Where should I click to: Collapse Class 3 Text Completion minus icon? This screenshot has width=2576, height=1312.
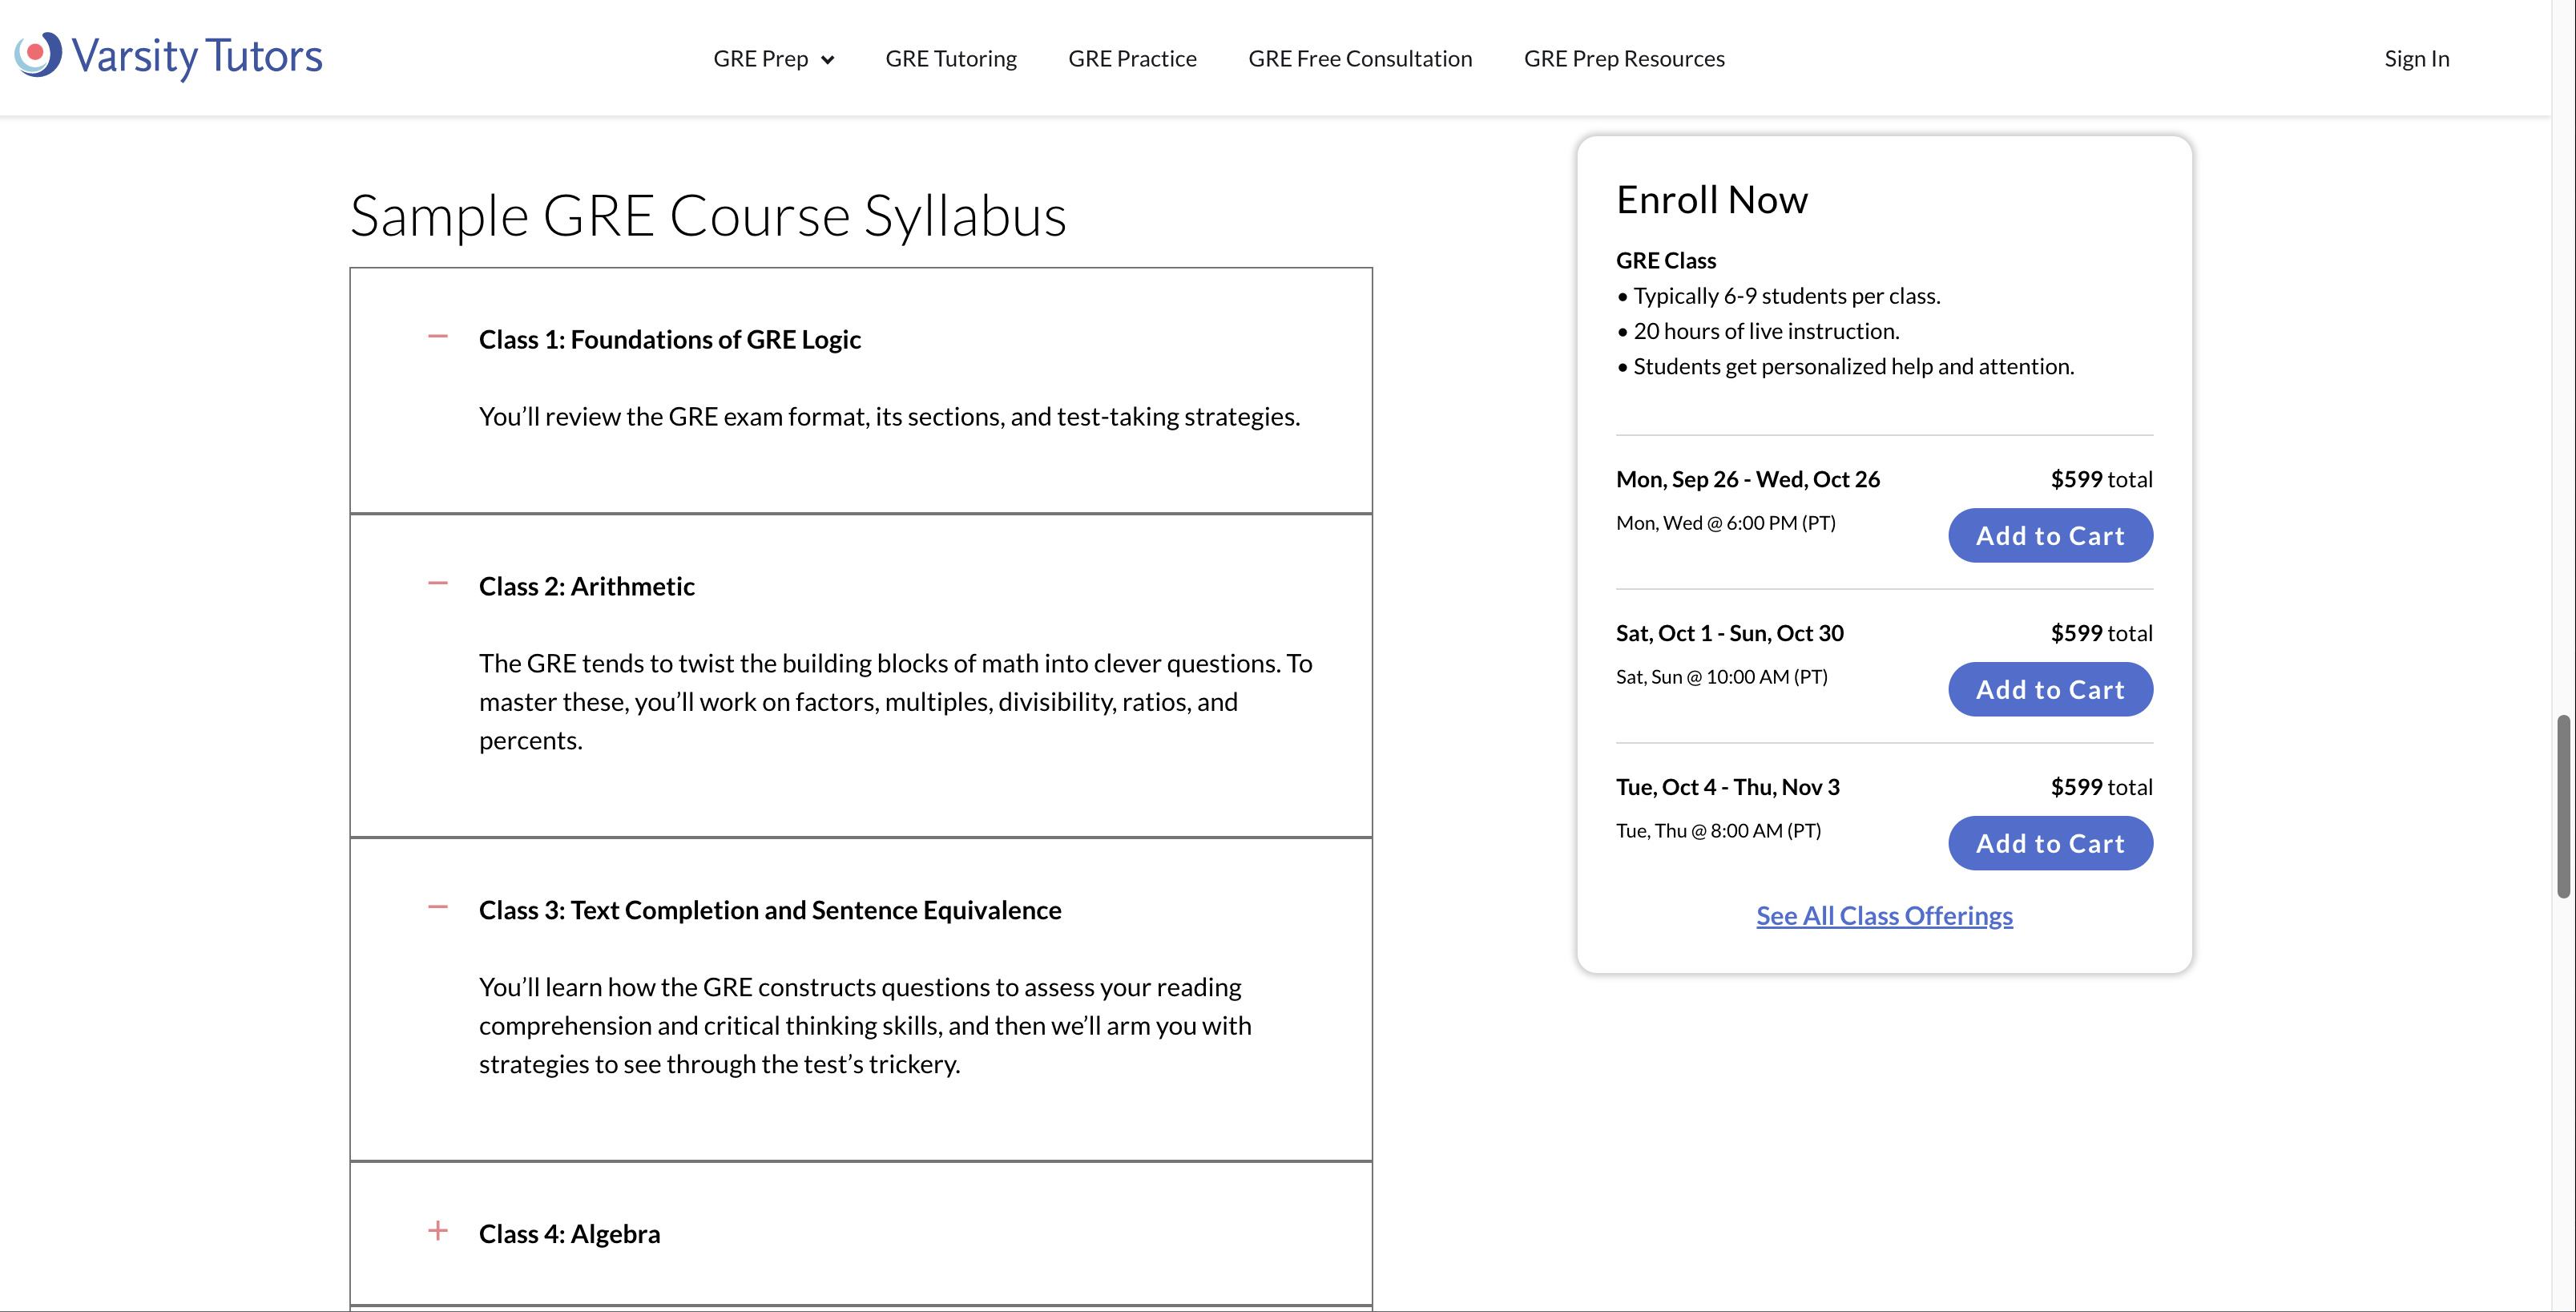click(437, 908)
